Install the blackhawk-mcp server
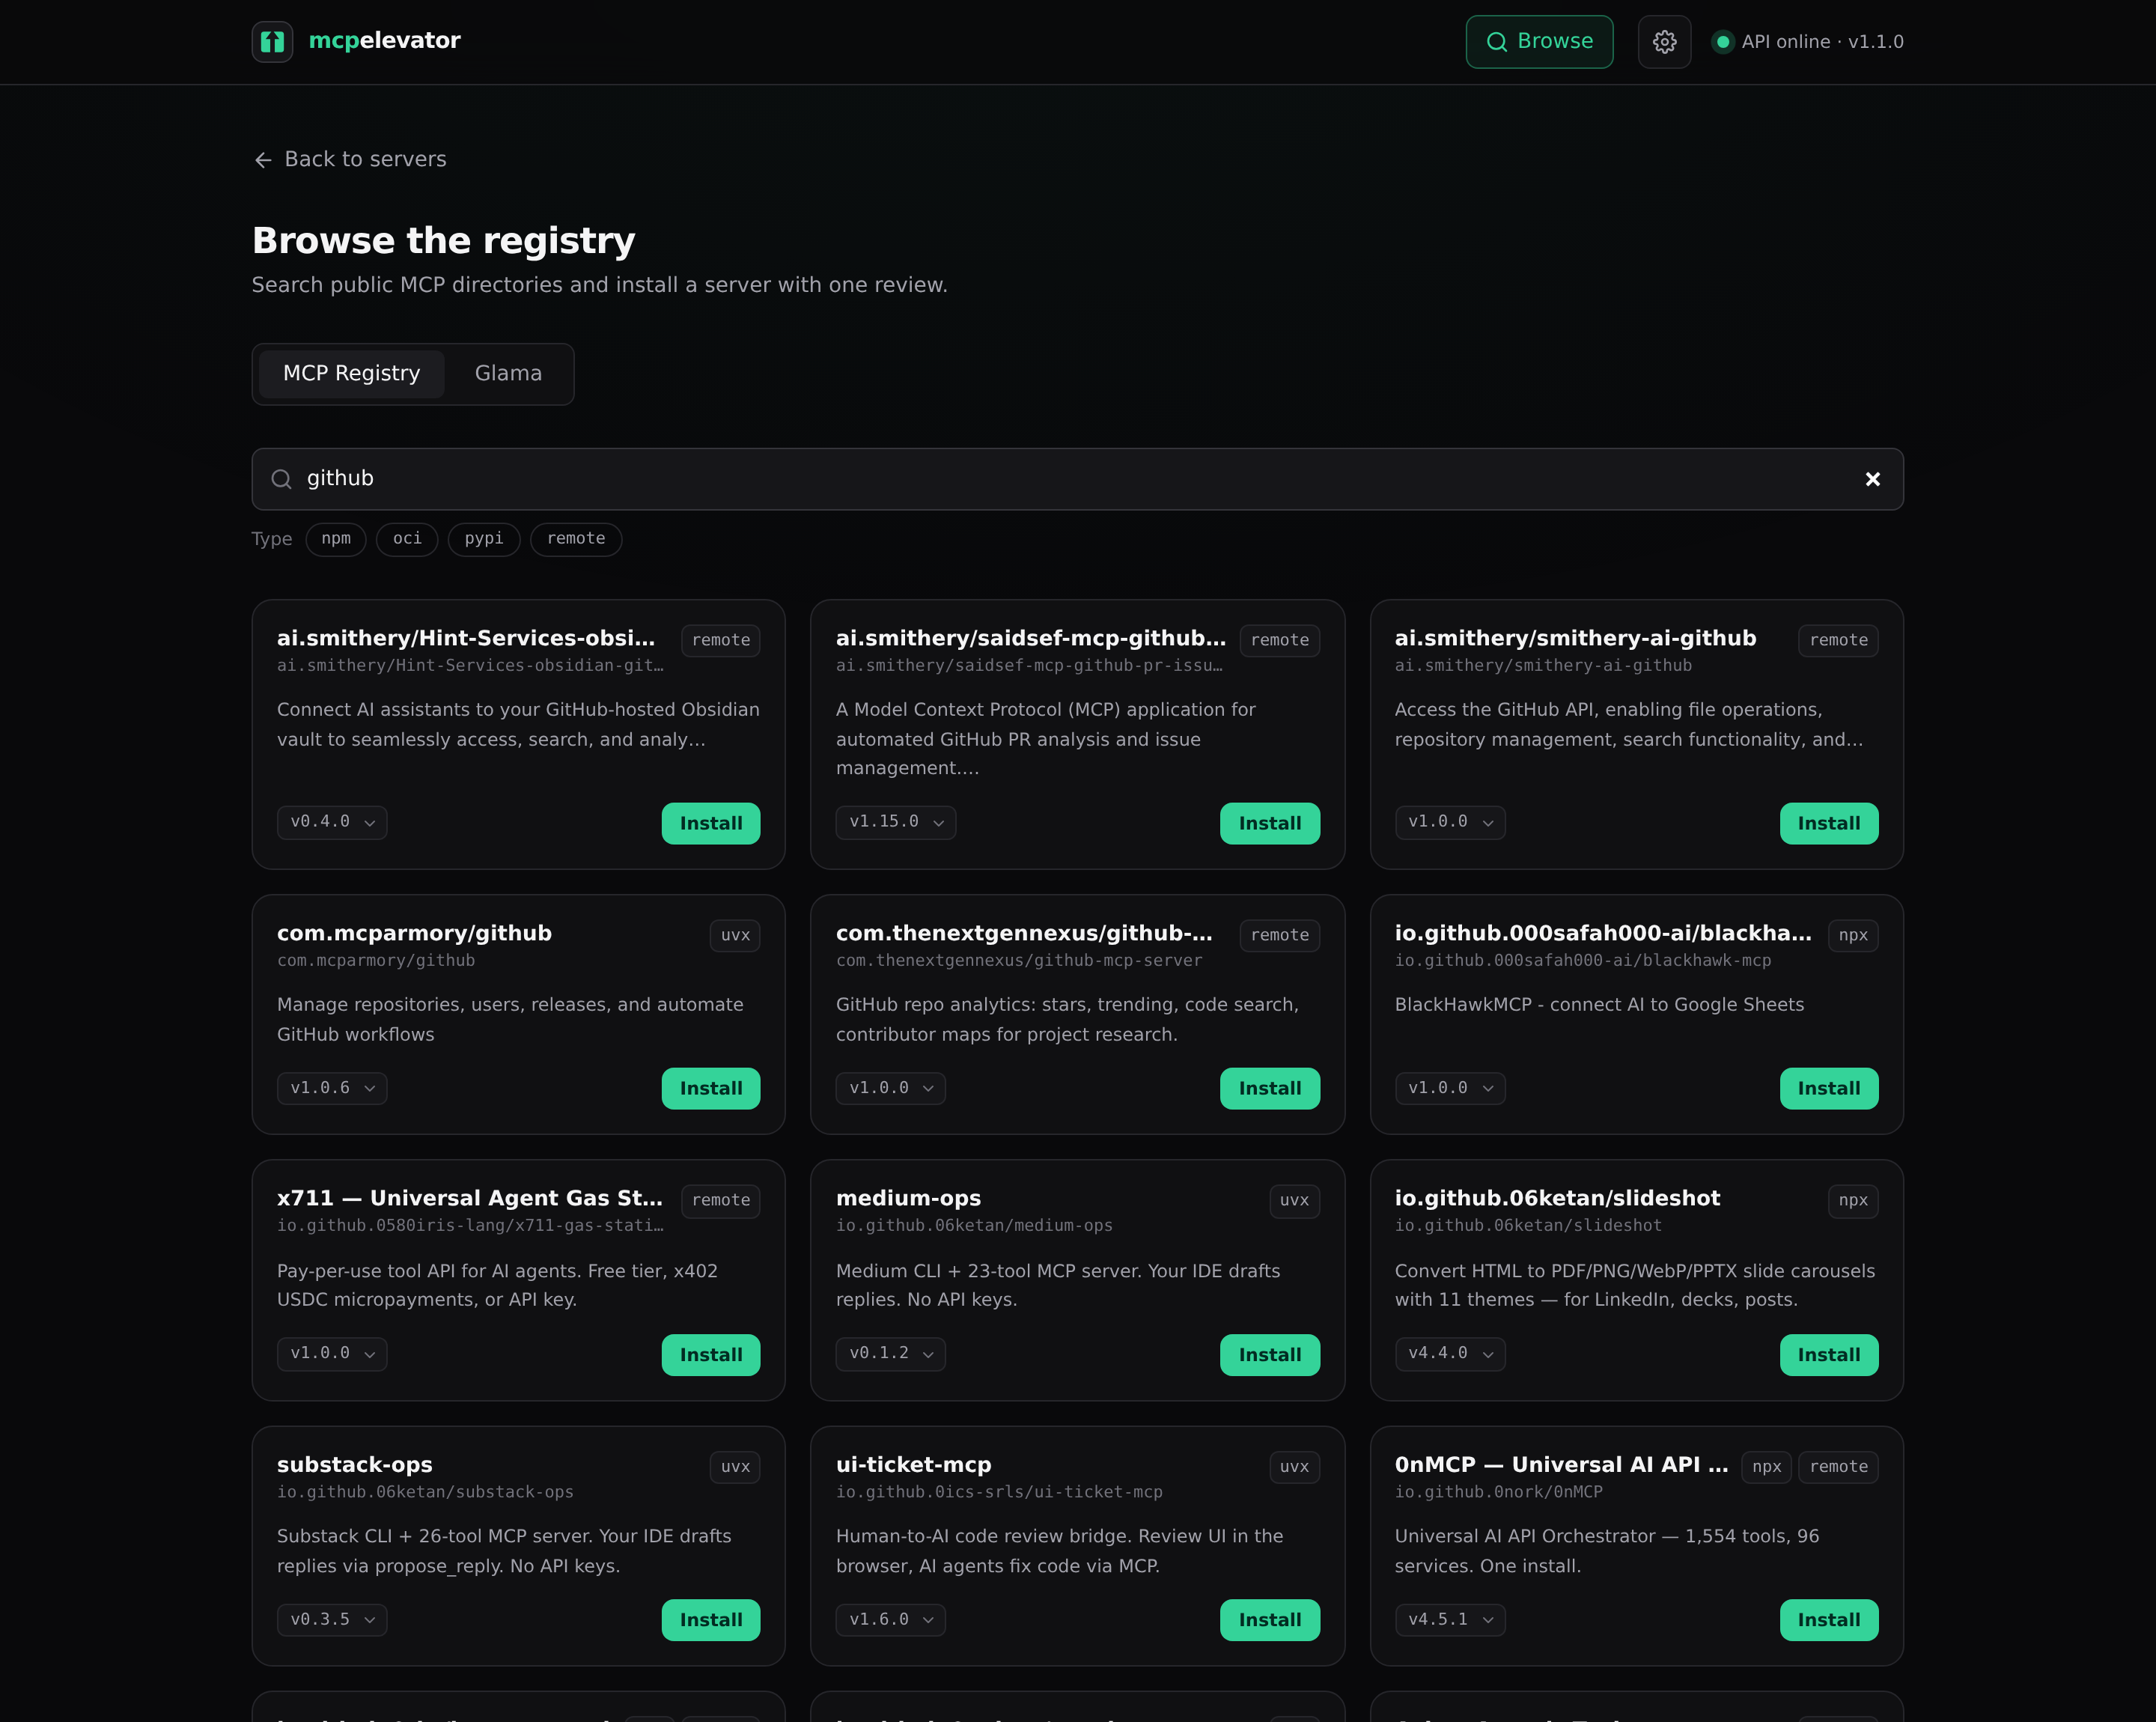 click(x=1829, y=1089)
